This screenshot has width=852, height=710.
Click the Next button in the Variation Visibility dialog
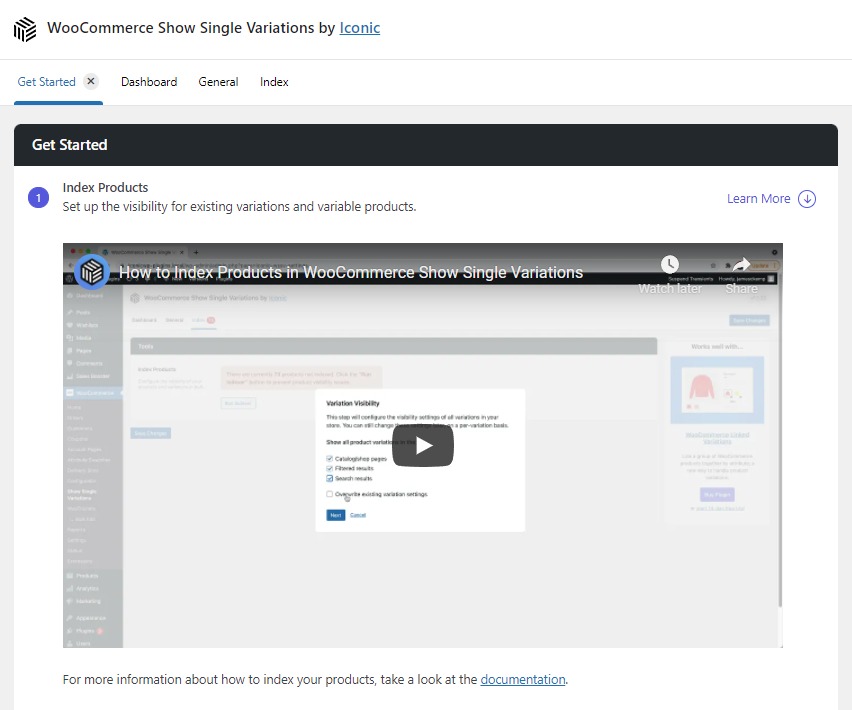pos(336,515)
